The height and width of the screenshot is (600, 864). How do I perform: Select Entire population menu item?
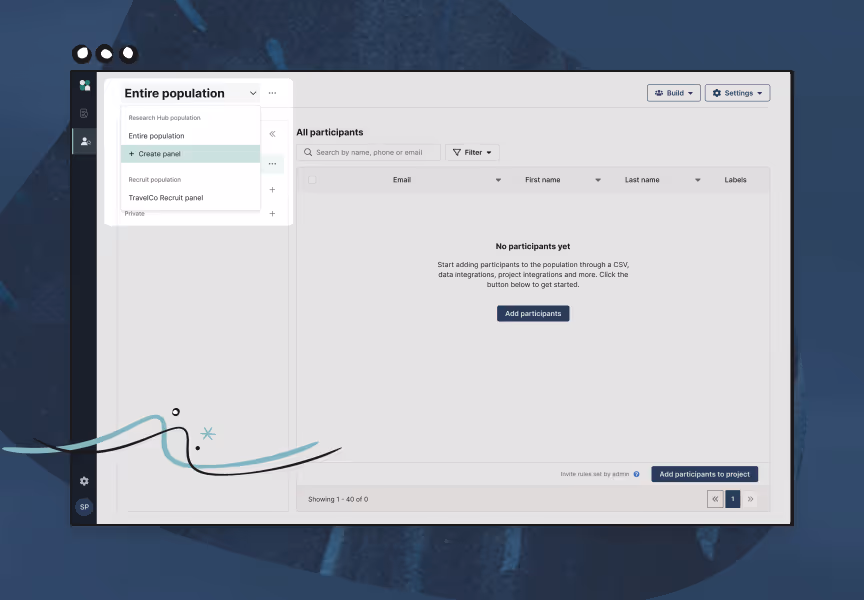click(190, 136)
